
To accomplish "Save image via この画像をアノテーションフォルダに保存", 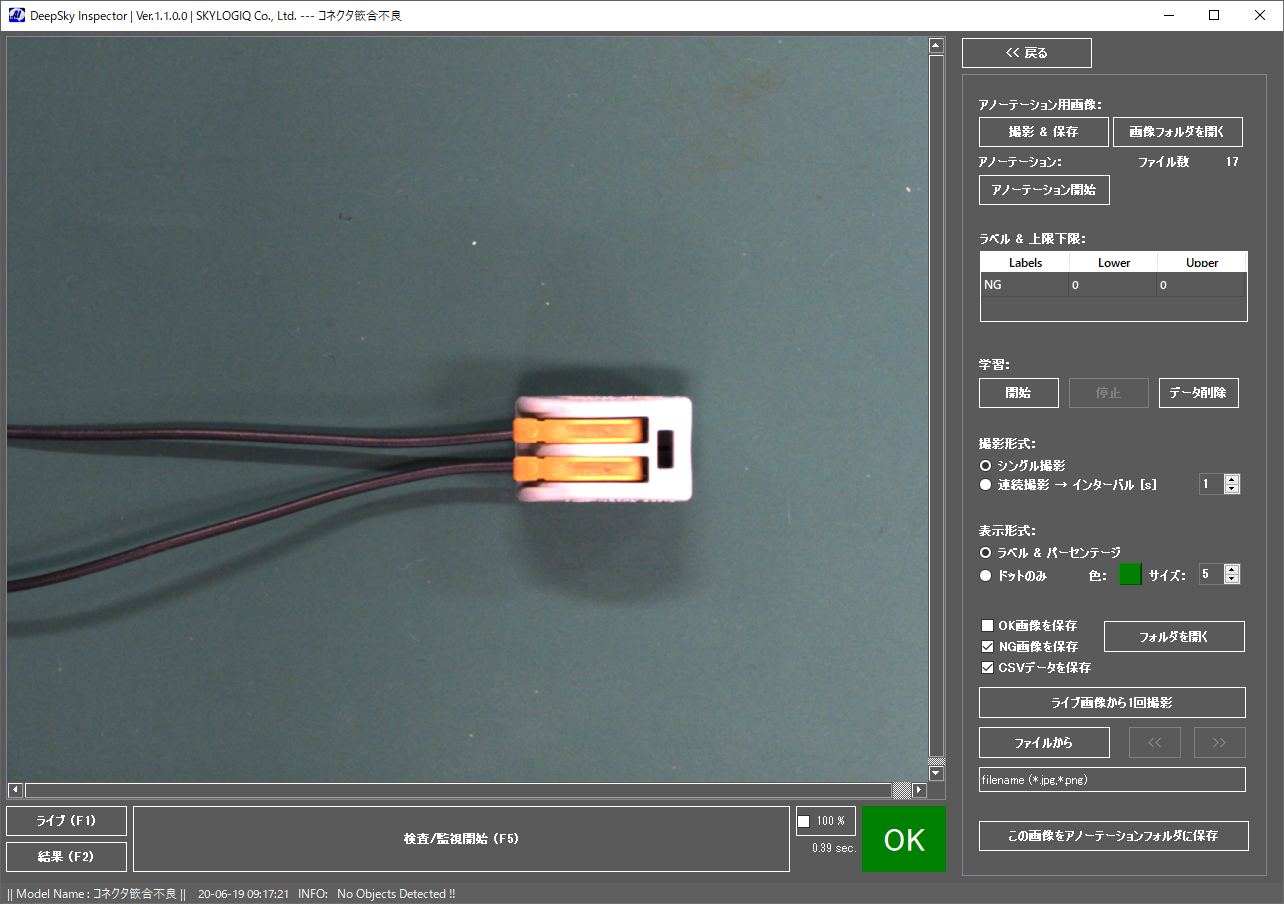I will (1114, 835).
